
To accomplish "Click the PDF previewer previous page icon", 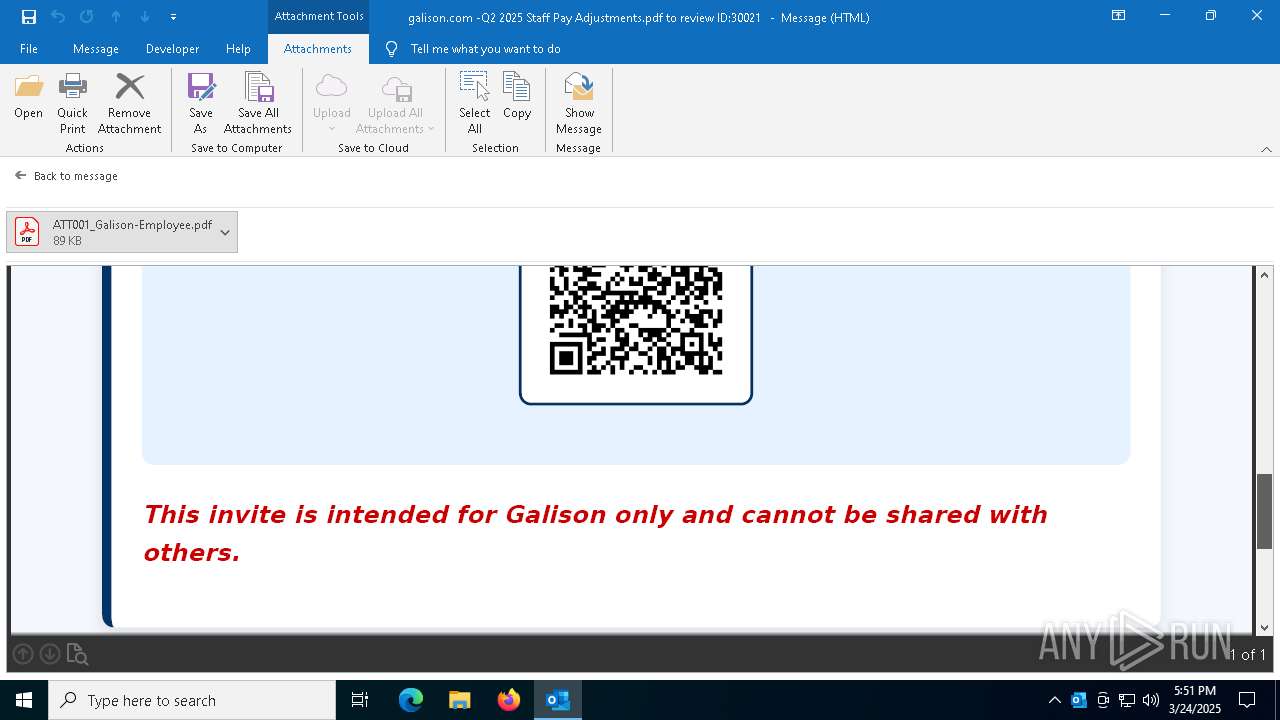I will pos(23,654).
